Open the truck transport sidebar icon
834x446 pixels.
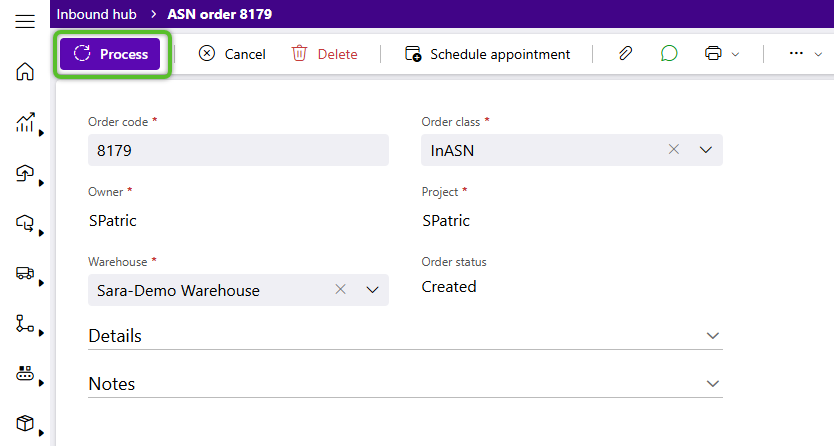tap(25, 273)
